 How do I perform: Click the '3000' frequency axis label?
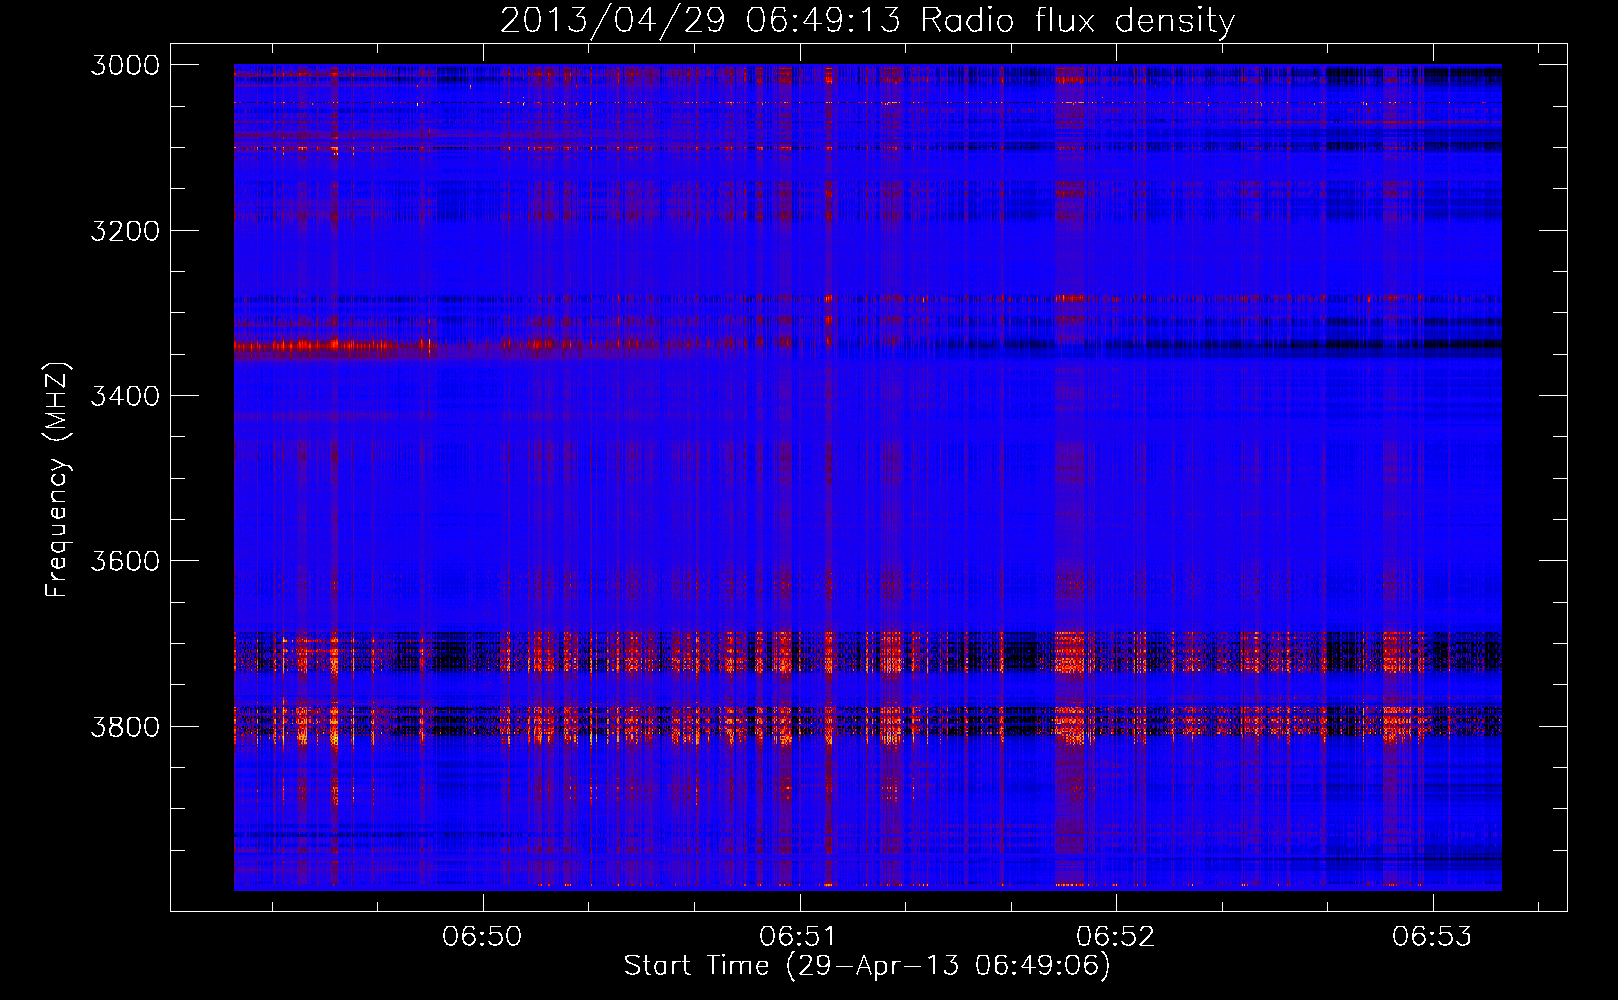click(124, 65)
